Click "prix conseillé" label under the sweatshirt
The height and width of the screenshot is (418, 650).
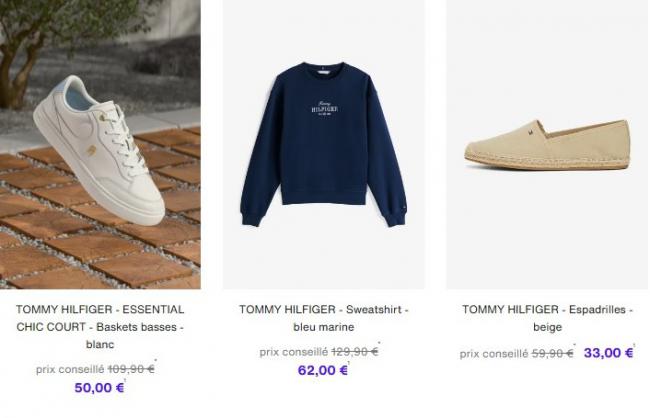pos(293,352)
